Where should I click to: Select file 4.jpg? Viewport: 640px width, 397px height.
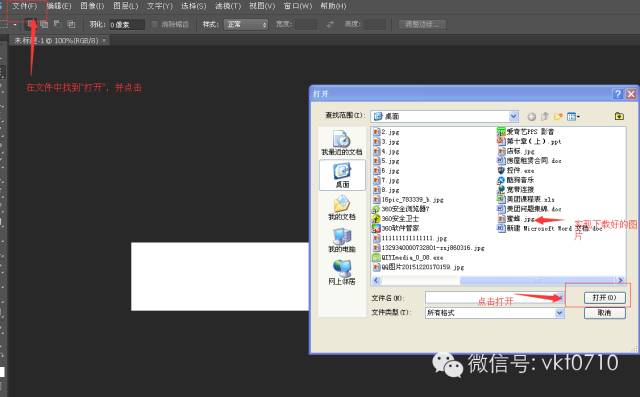pos(386,151)
